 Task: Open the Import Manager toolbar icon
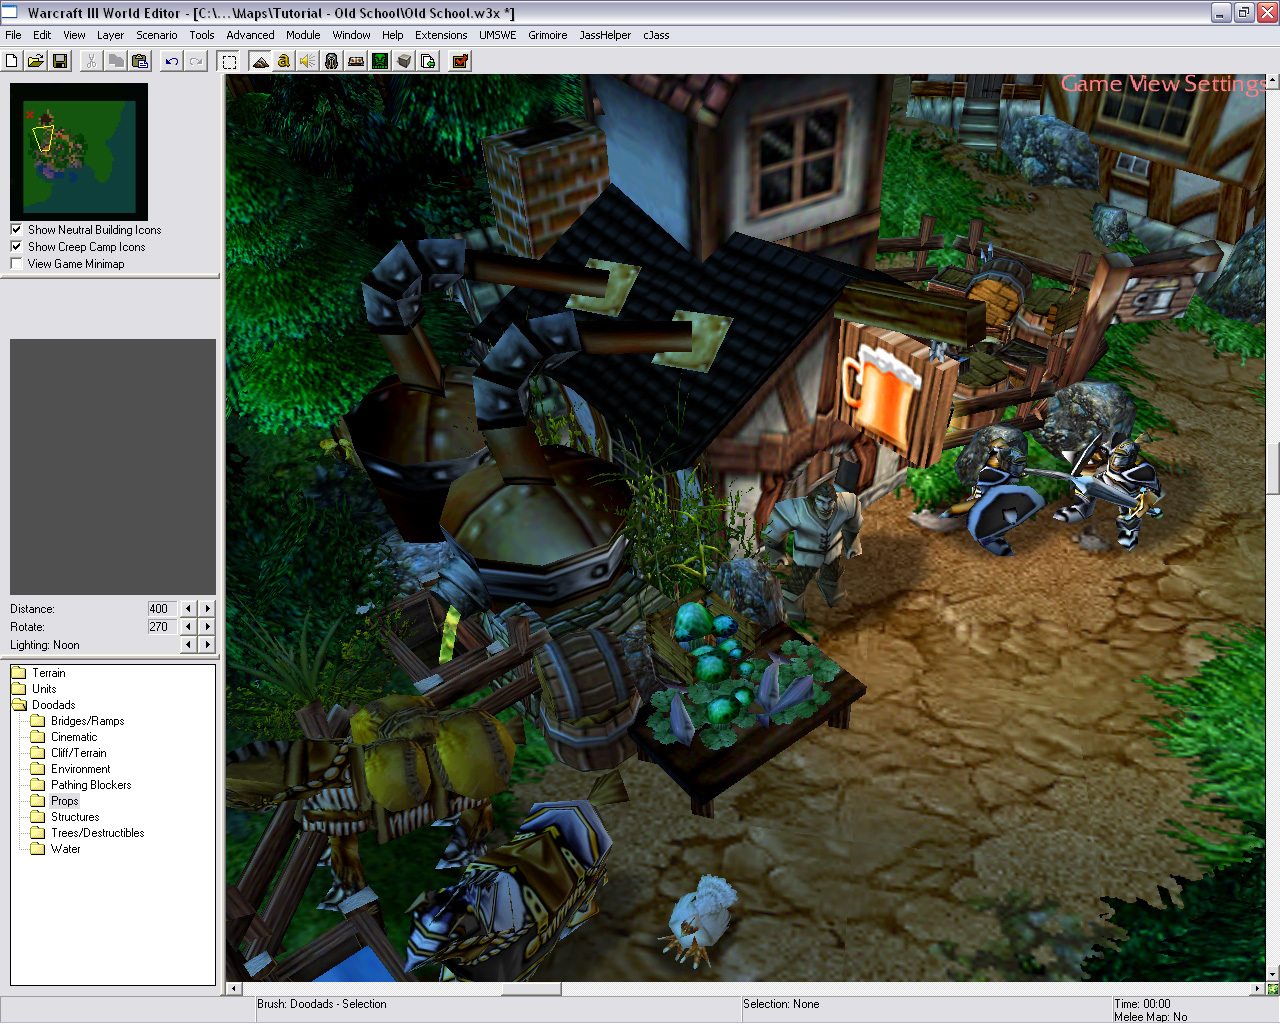click(x=428, y=61)
